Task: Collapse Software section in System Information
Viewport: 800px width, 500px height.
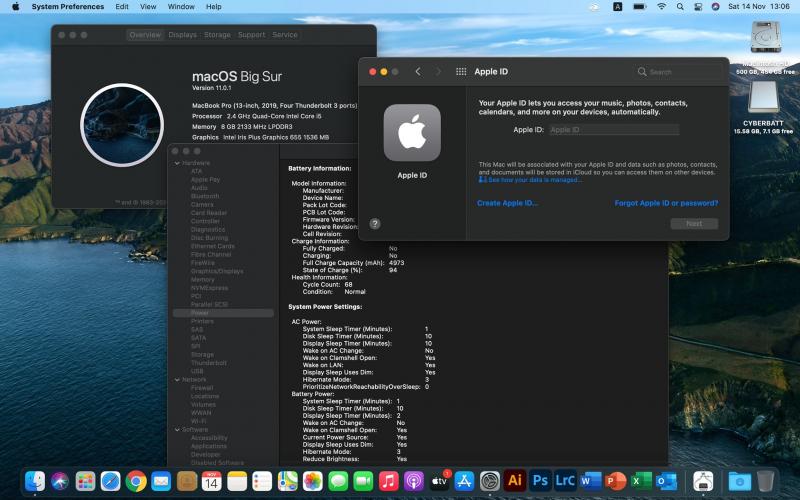Action: (x=177, y=430)
